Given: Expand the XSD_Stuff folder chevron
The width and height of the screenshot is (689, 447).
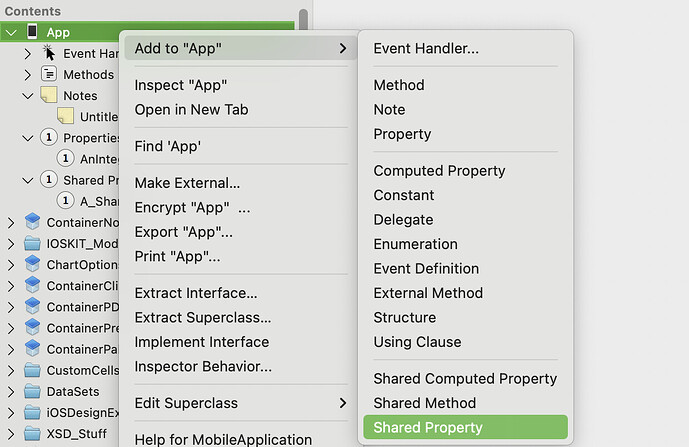Looking at the screenshot, I should point(11,434).
